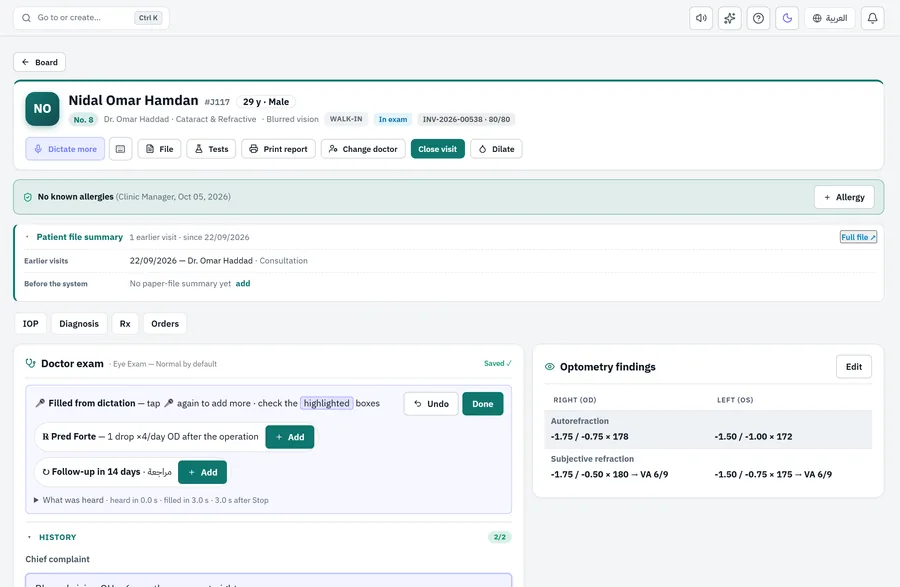Switch language to العربية
The width and height of the screenshot is (900, 587).
(830, 18)
